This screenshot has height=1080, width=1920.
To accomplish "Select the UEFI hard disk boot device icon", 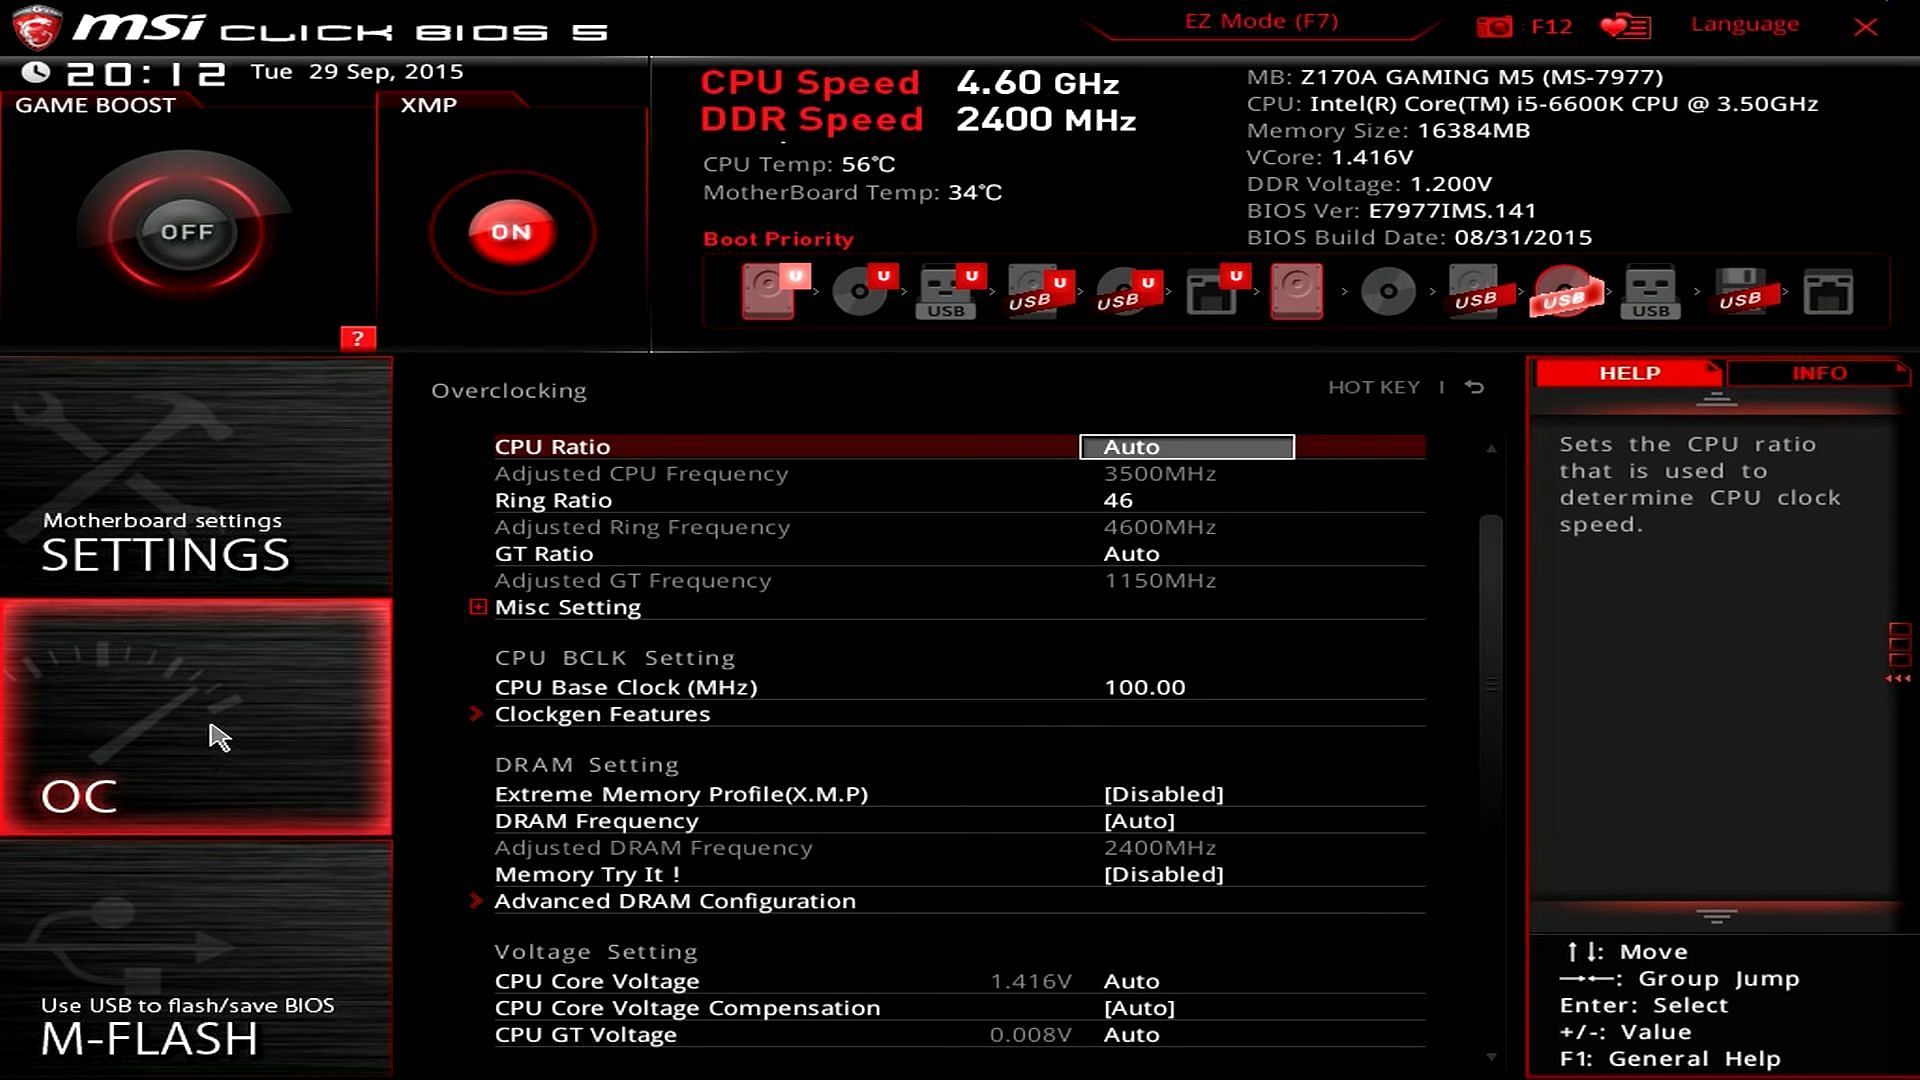I will 775,291.
